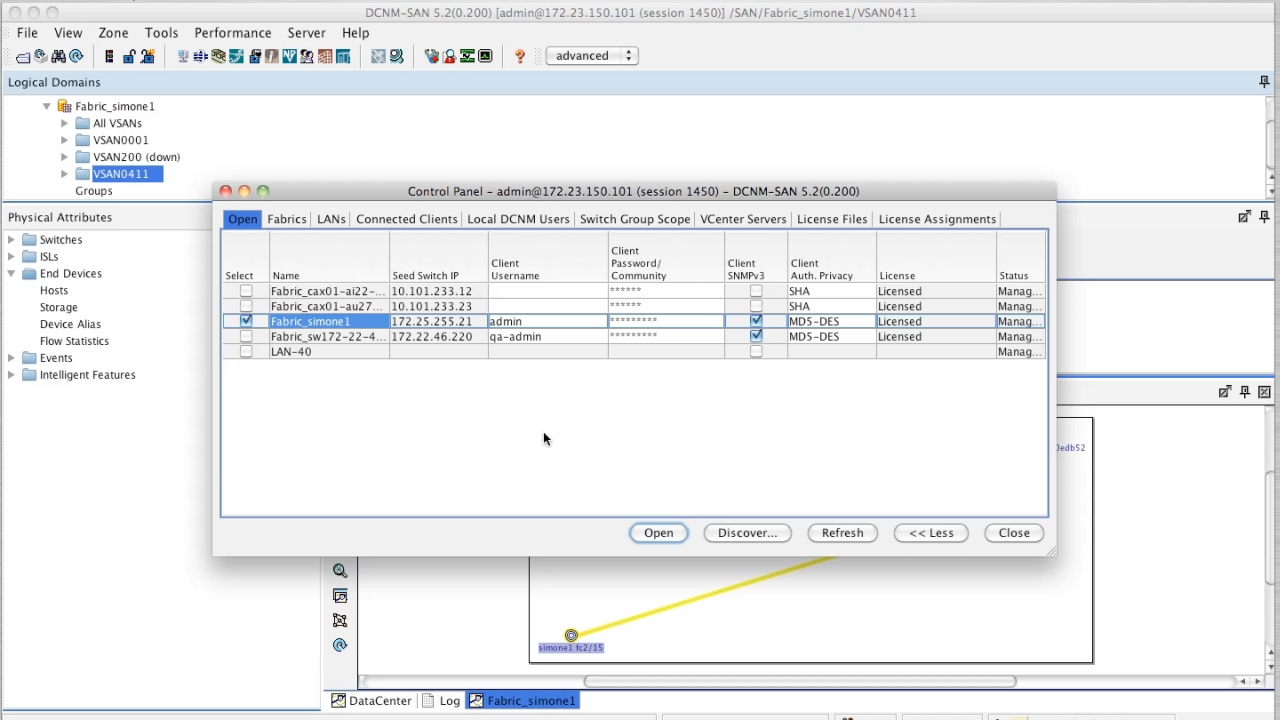Click the blue-and-yellow link toolbar icon
The width and height of the screenshot is (1280, 720).
pos(200,56)
